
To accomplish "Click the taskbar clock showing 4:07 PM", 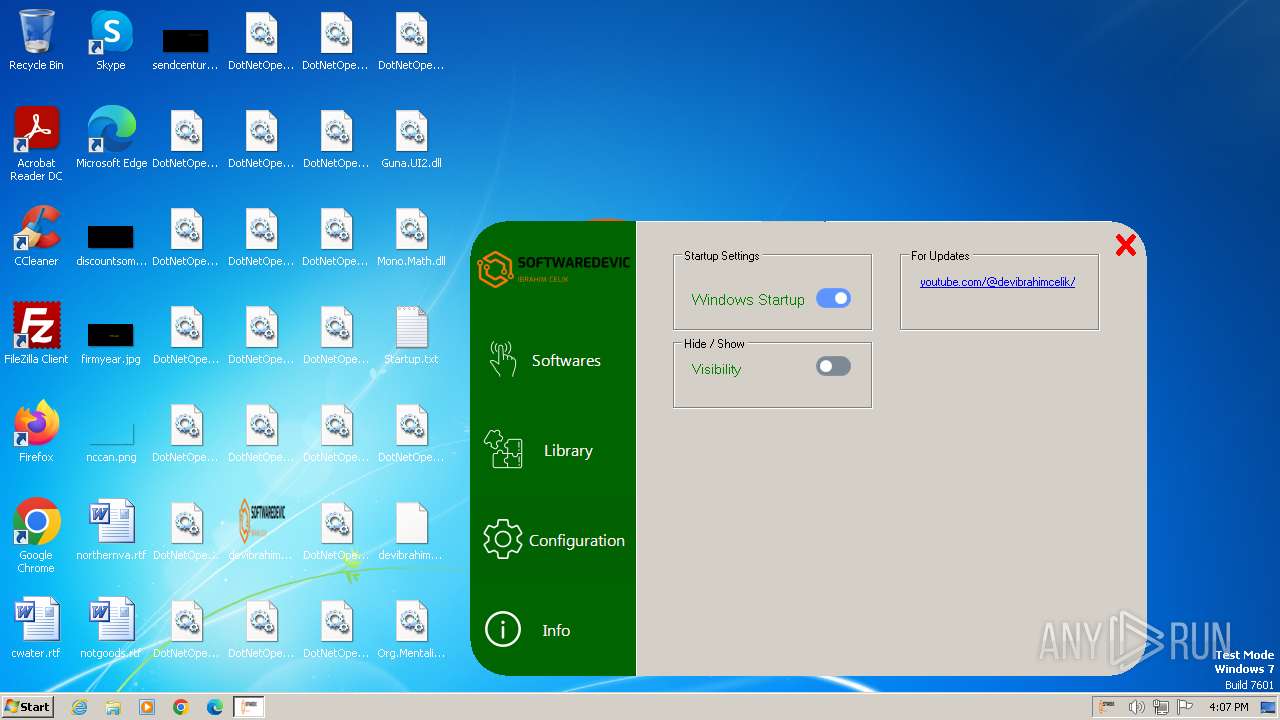I will (1228, 707).
